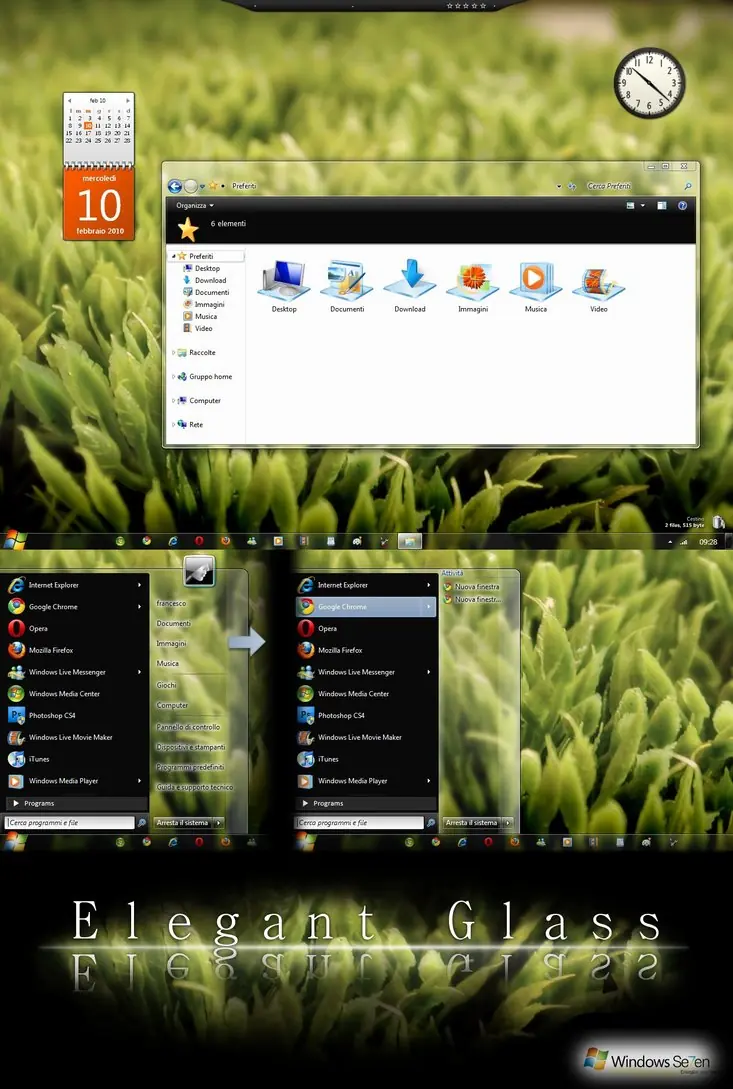Toggle the preview pane in Explorer
733x1089 pixels.
(661, 206)
